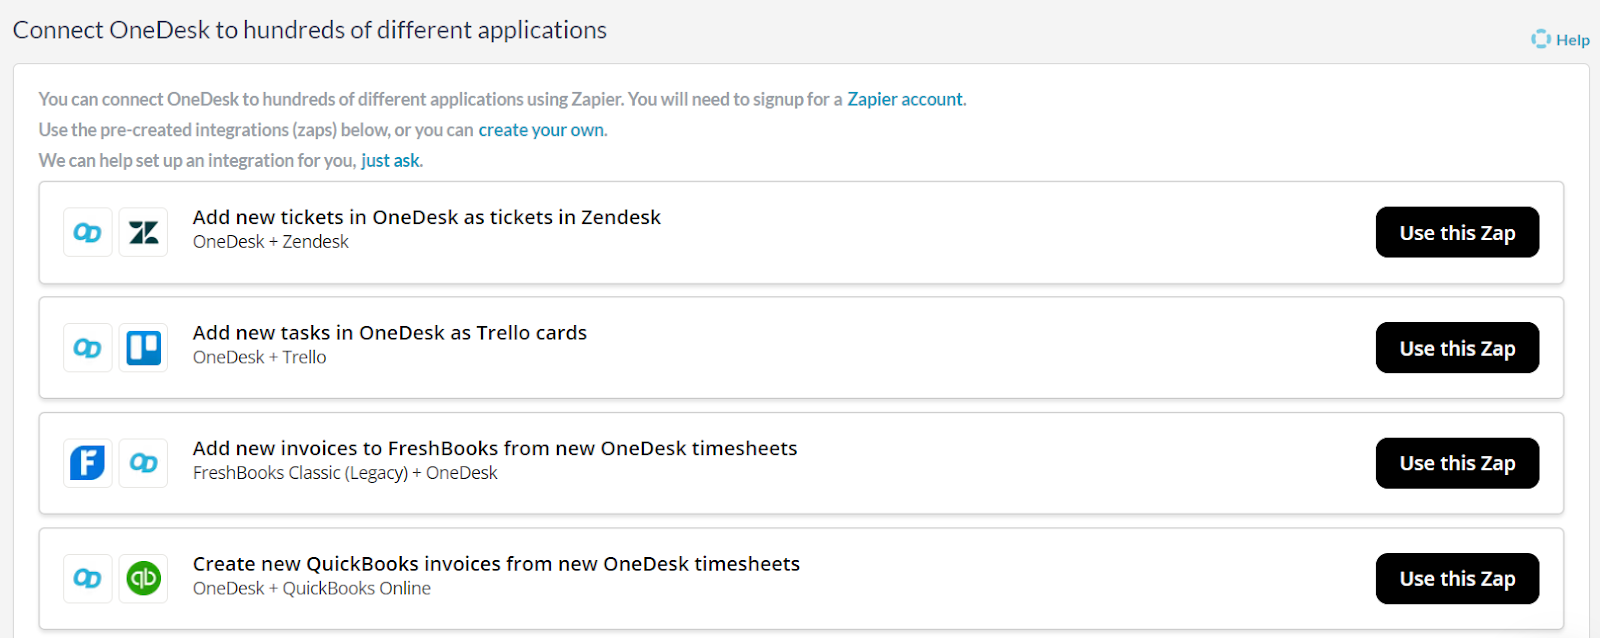The height and width of the screenshot is (638, 1600).
Task: Click the Trello logo icon
Action: coord(143,348)
